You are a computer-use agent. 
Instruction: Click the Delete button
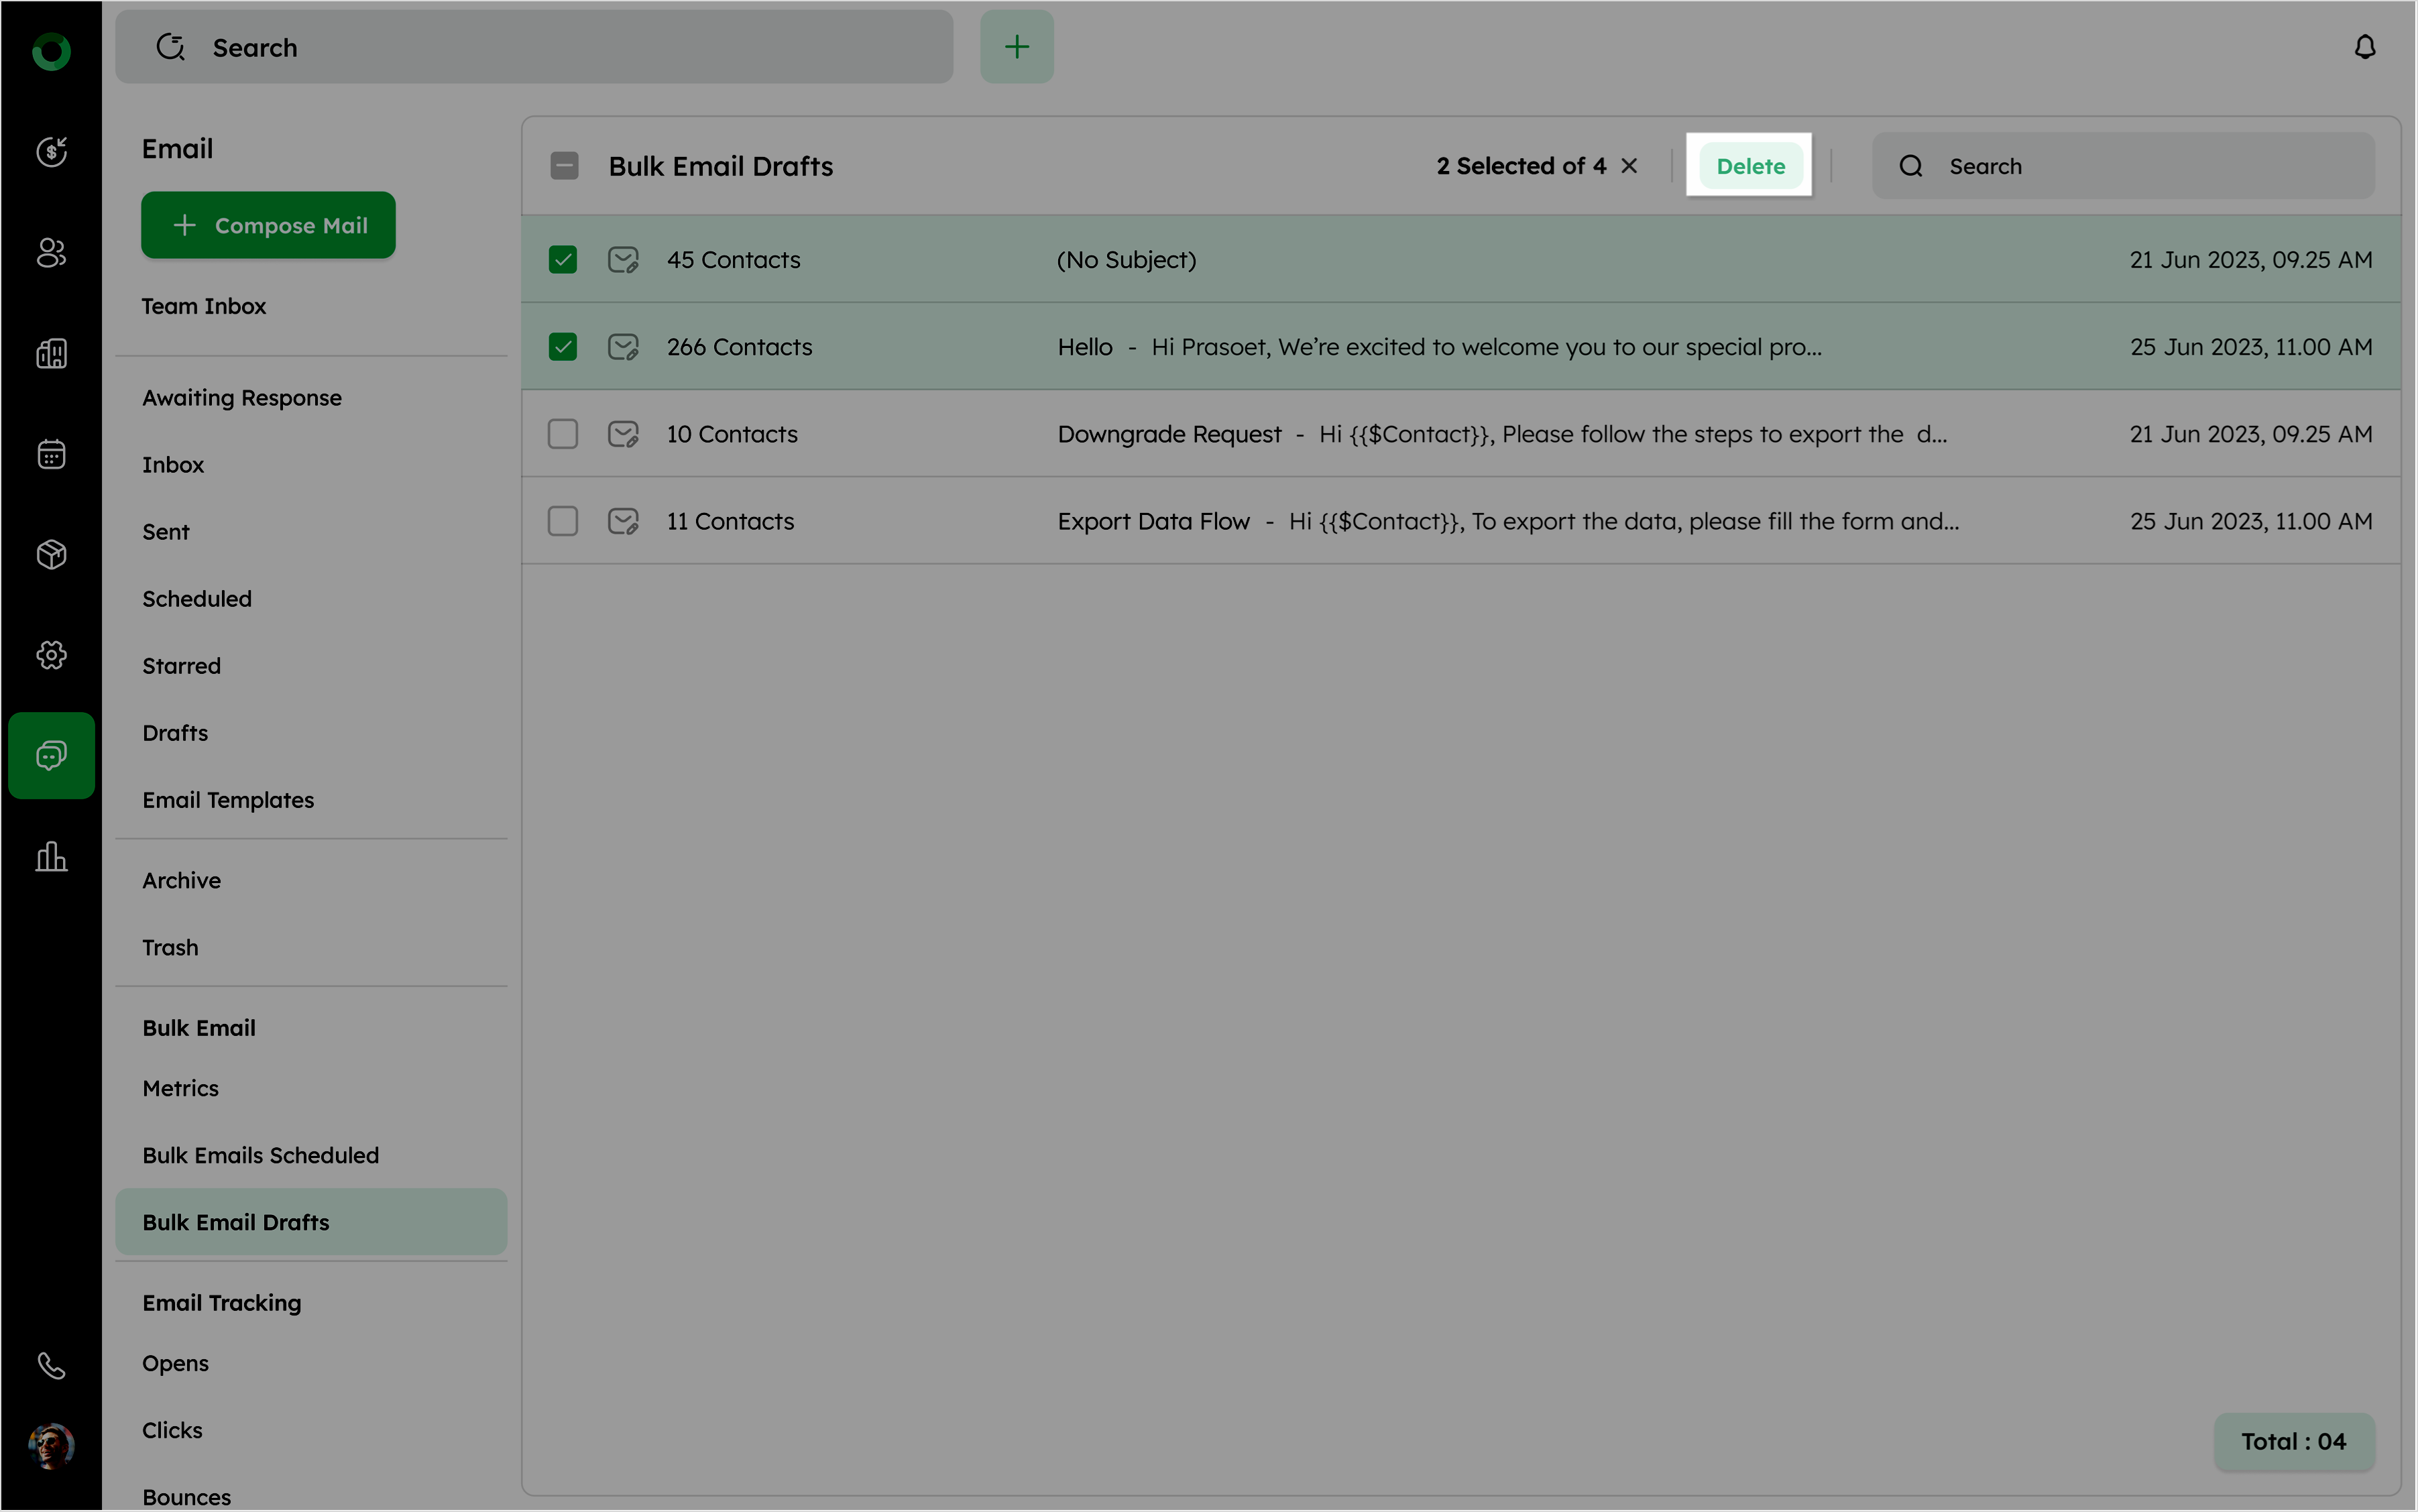coord(1750,166)
